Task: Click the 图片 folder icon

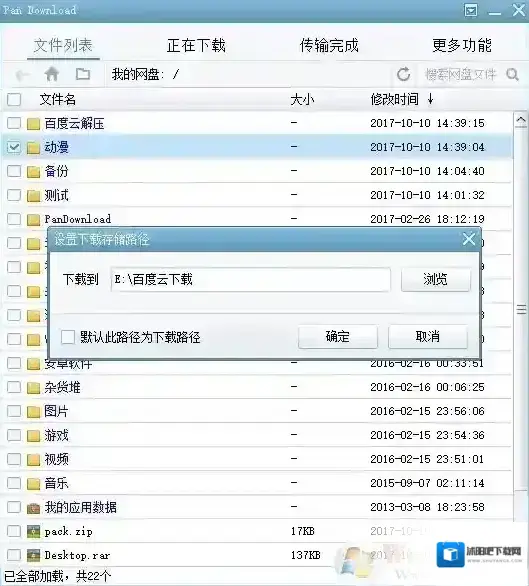Action: pos(33,411)
